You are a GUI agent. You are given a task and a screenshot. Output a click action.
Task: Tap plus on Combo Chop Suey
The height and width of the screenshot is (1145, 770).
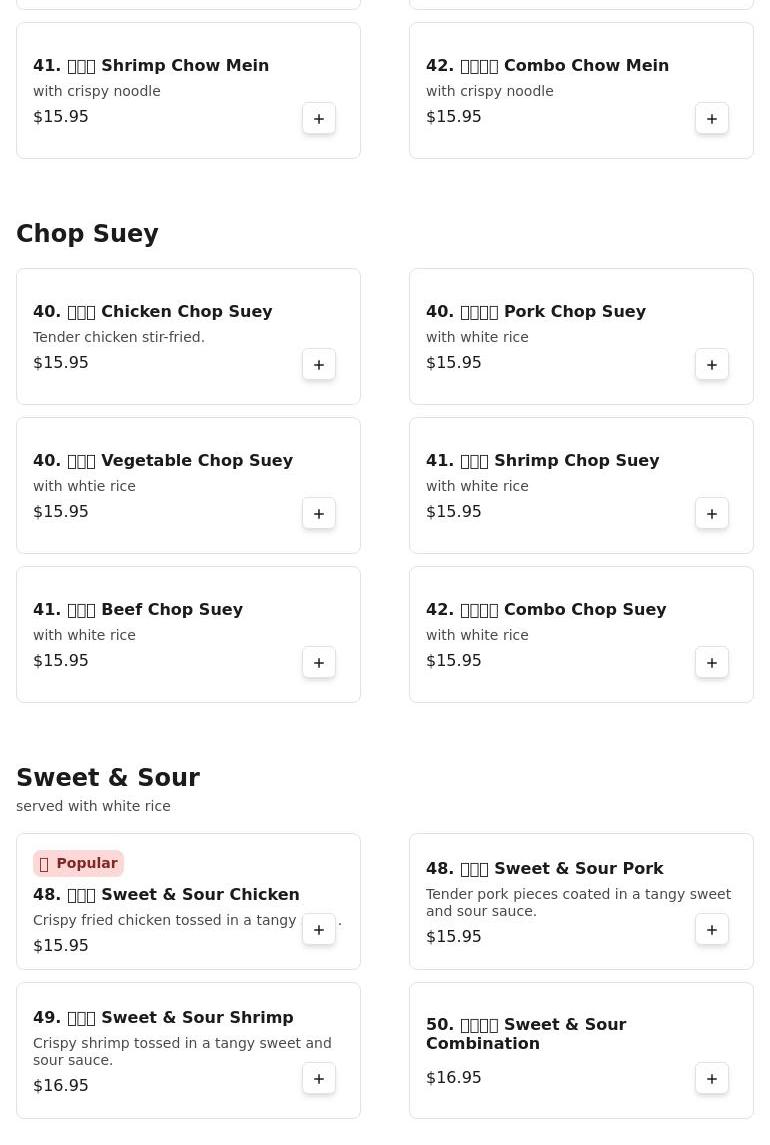click(x=712, y=663)
